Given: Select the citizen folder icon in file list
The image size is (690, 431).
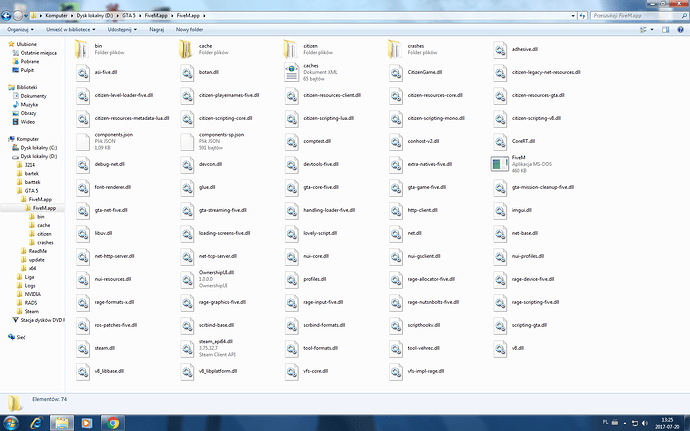Looking at the screenshot, I should coord(291,49).
